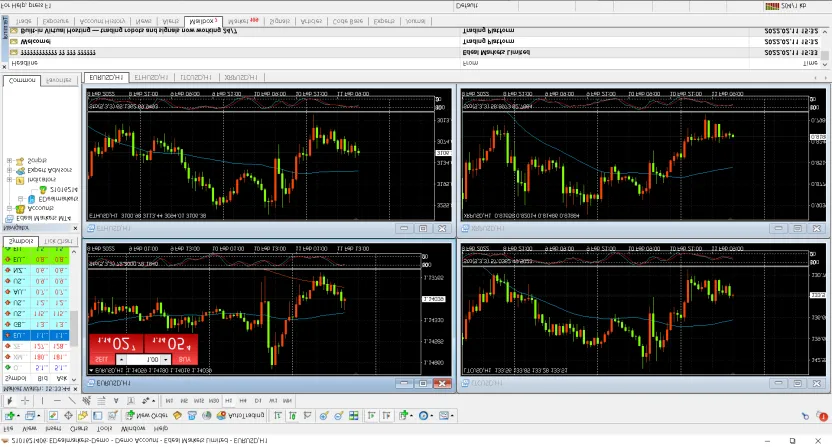The image size is (833, 447).
Task: Switch timeframe to M1
Action: click(x=169, y=401)
